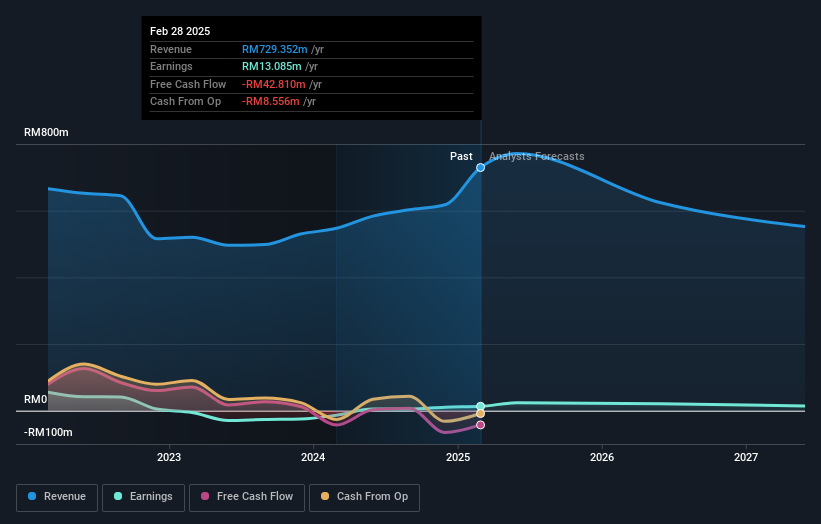Screen dimensions: 821x524
Task: Click the blue Revenue data point marker
Action: pos(480,168)
